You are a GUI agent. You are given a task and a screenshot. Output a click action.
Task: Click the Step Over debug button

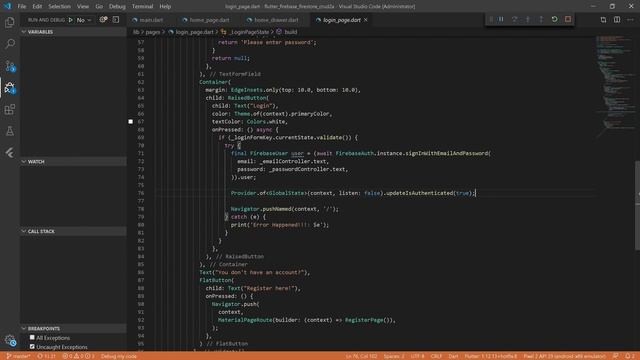pyautogui.click(x=514, y=19)
